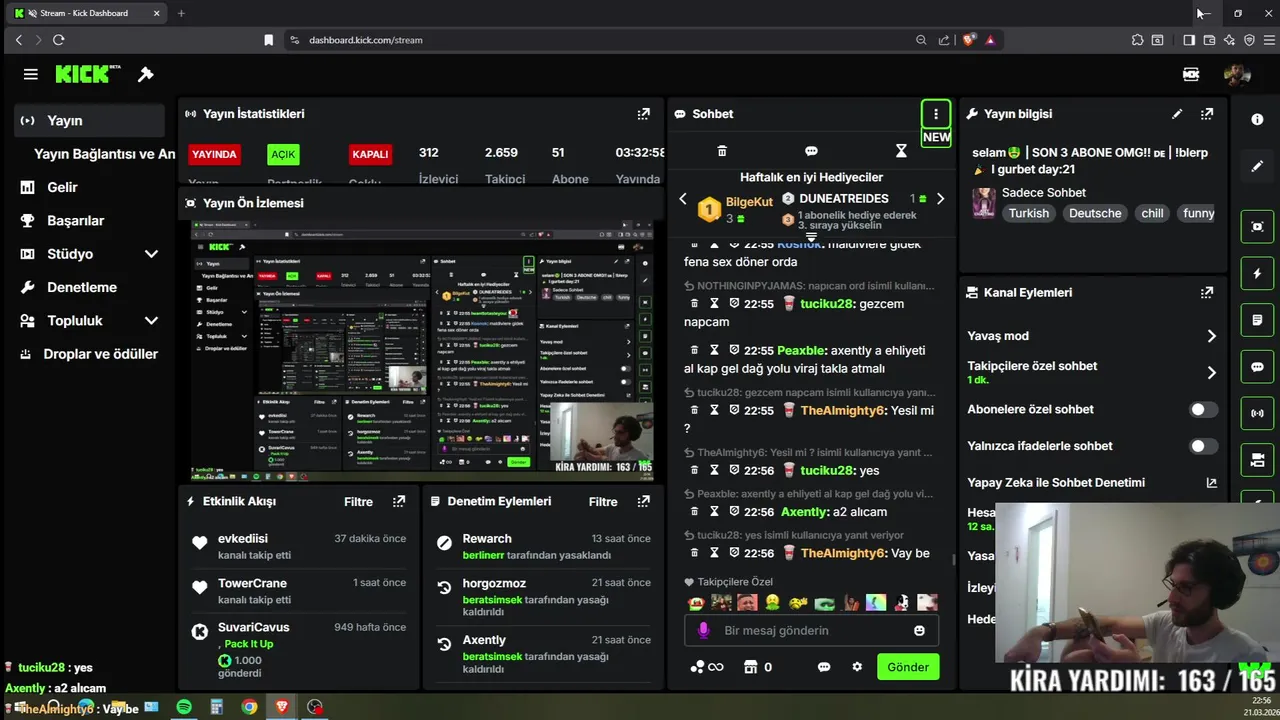Click the hourglass icon in chat toolbar
1280x720 pixels.
click(901, 151)
